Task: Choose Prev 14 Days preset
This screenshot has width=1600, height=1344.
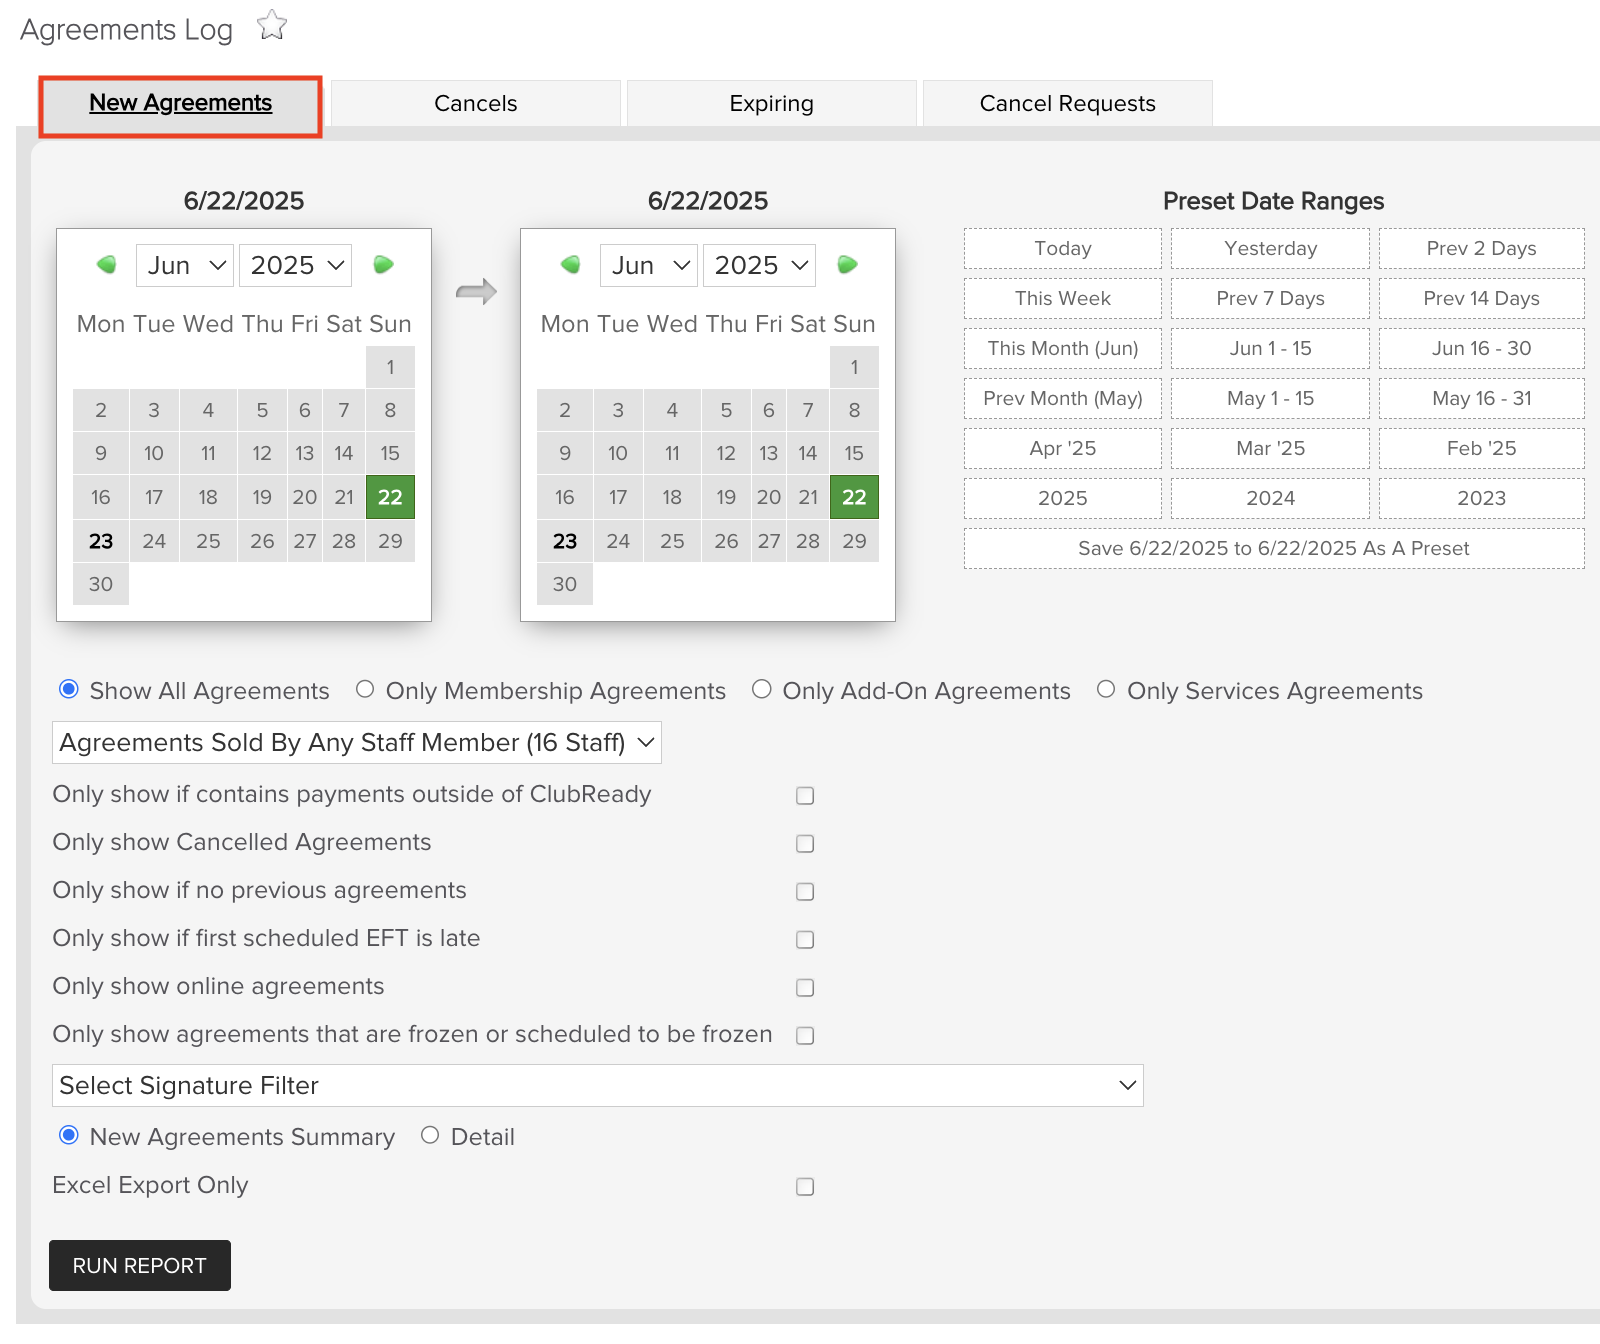Action: (x=1482, y=299)
